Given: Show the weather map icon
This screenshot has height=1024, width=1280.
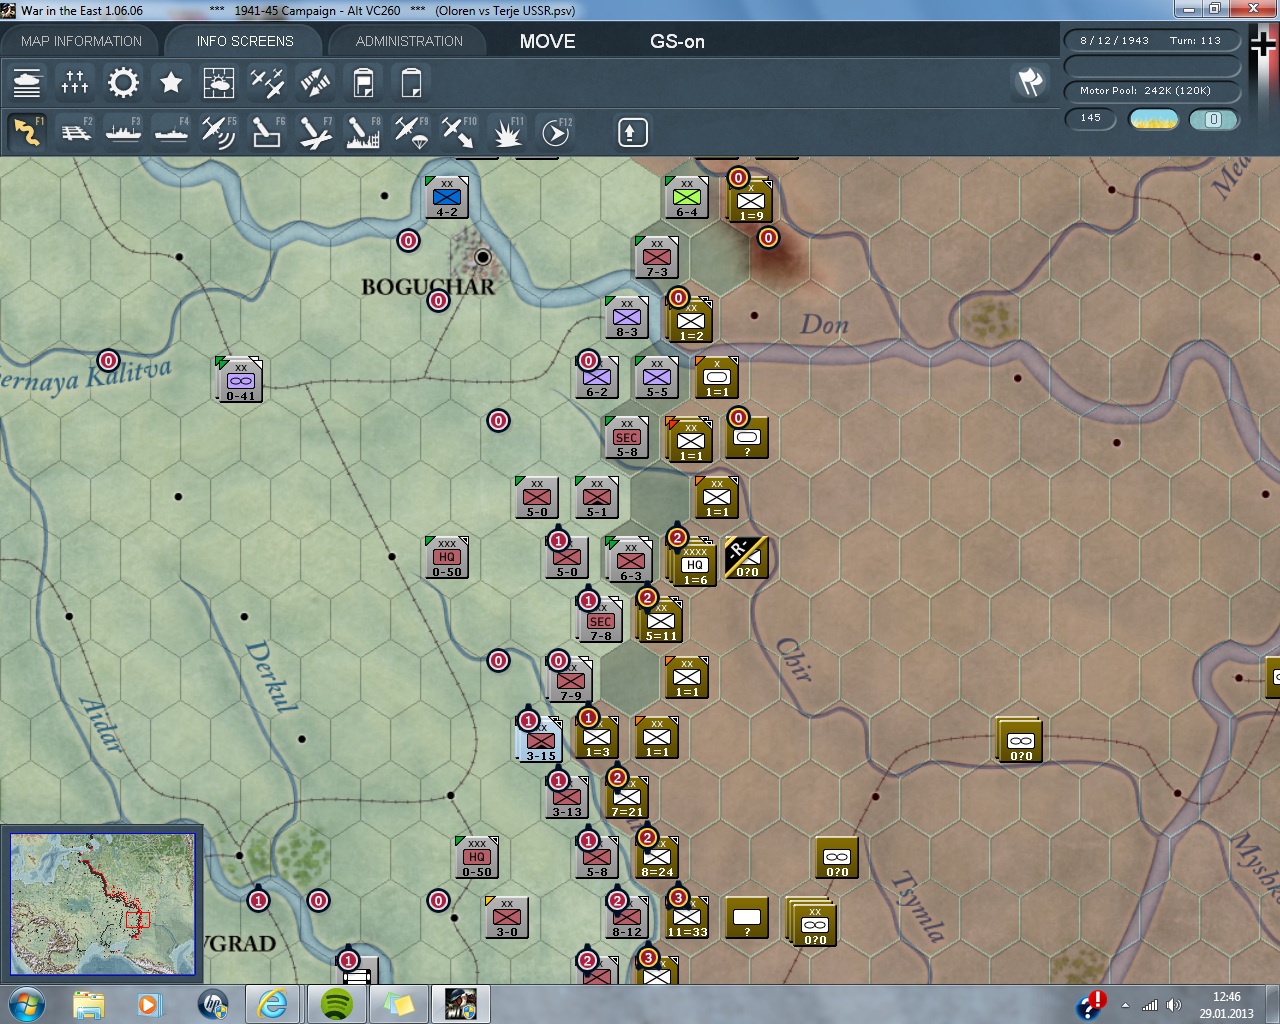Looking at the screenshot, I should (x=219, y=82).
